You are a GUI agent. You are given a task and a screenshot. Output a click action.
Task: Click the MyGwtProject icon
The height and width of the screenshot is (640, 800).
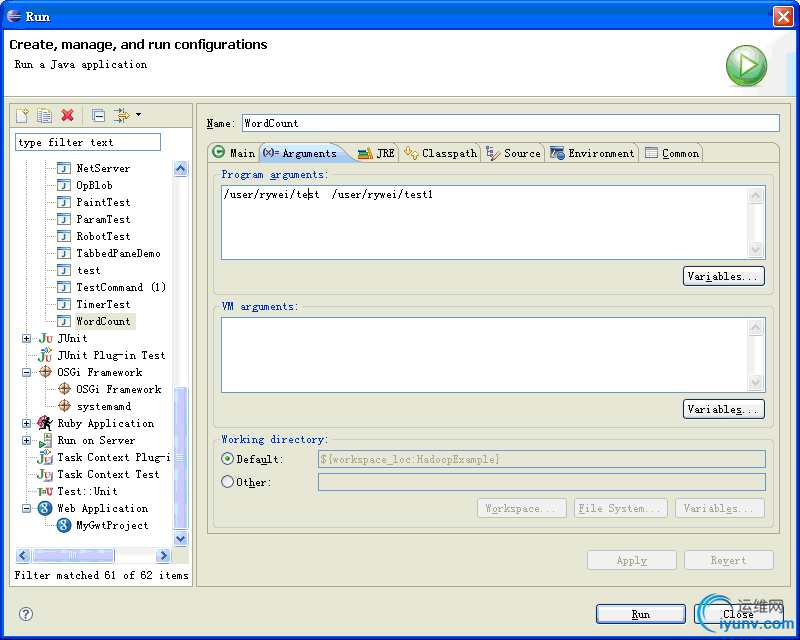click(64, 525)
